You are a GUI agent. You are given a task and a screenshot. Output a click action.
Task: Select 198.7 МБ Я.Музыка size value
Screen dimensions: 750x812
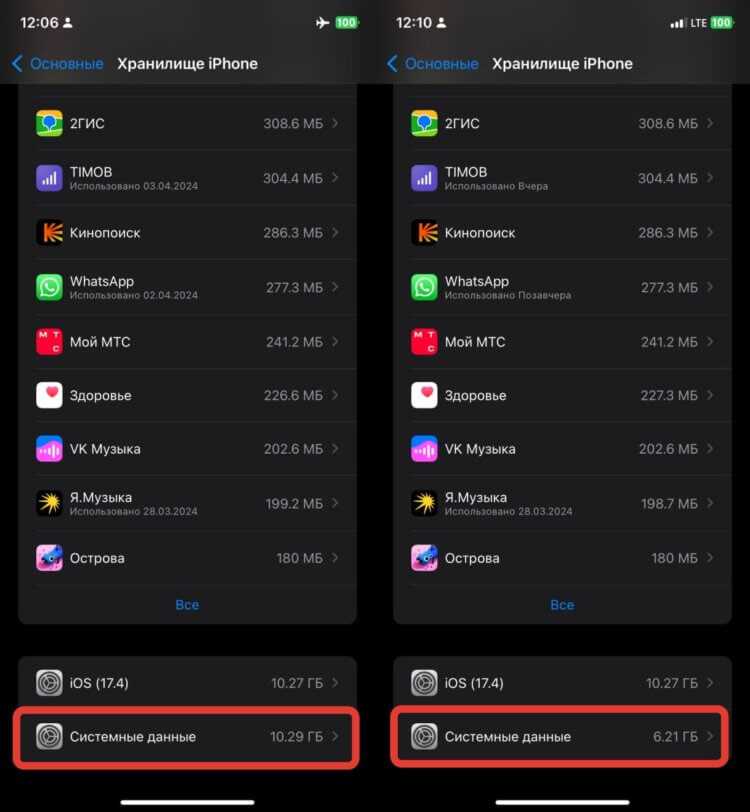pyautogui.click(x=669, y=503)
